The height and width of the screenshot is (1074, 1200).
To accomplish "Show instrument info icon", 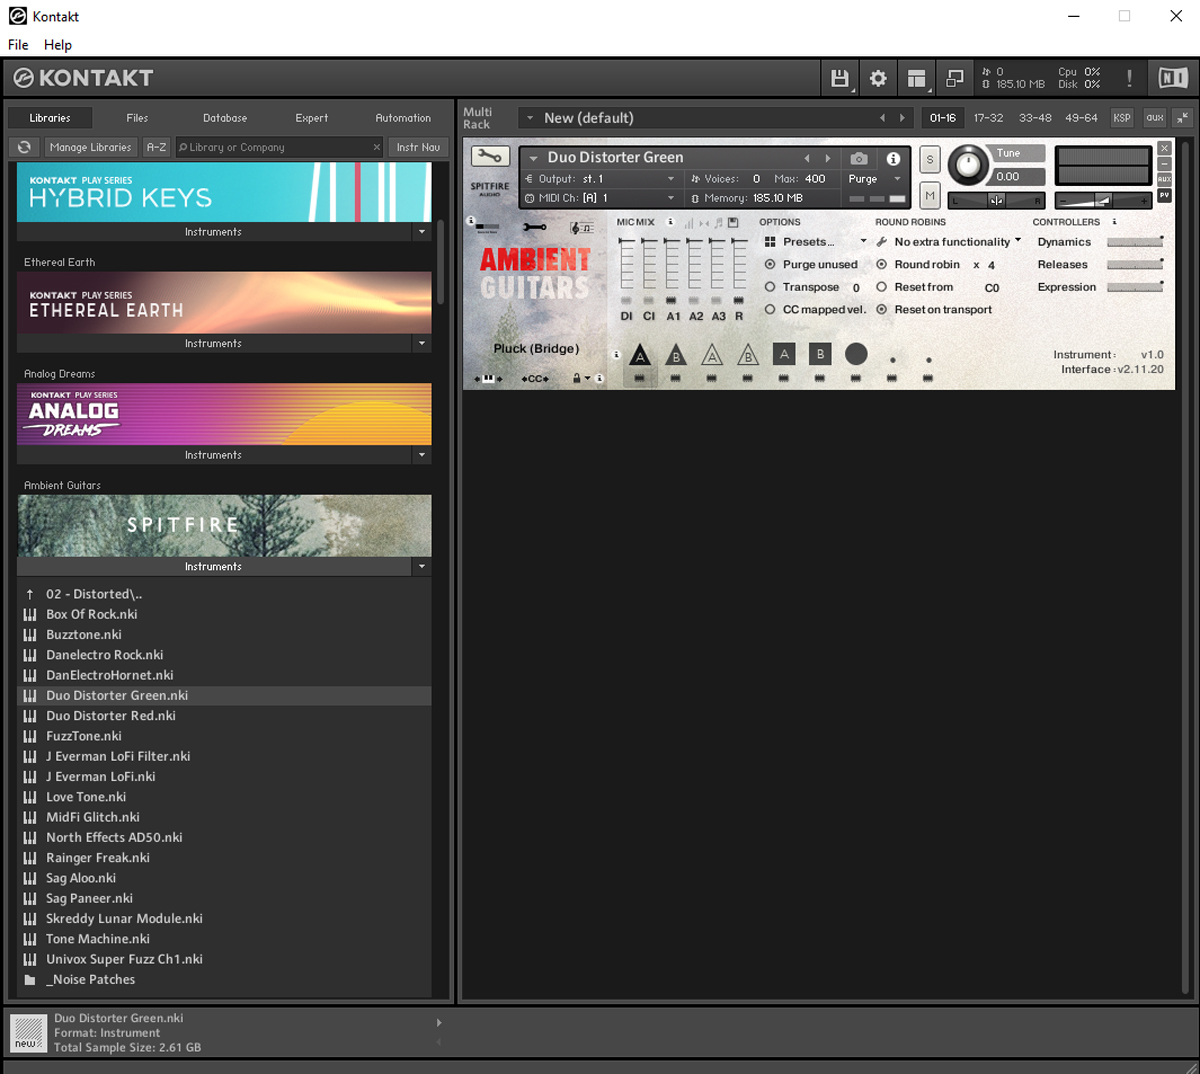I will pyautogui.click(x=893, y=158).
